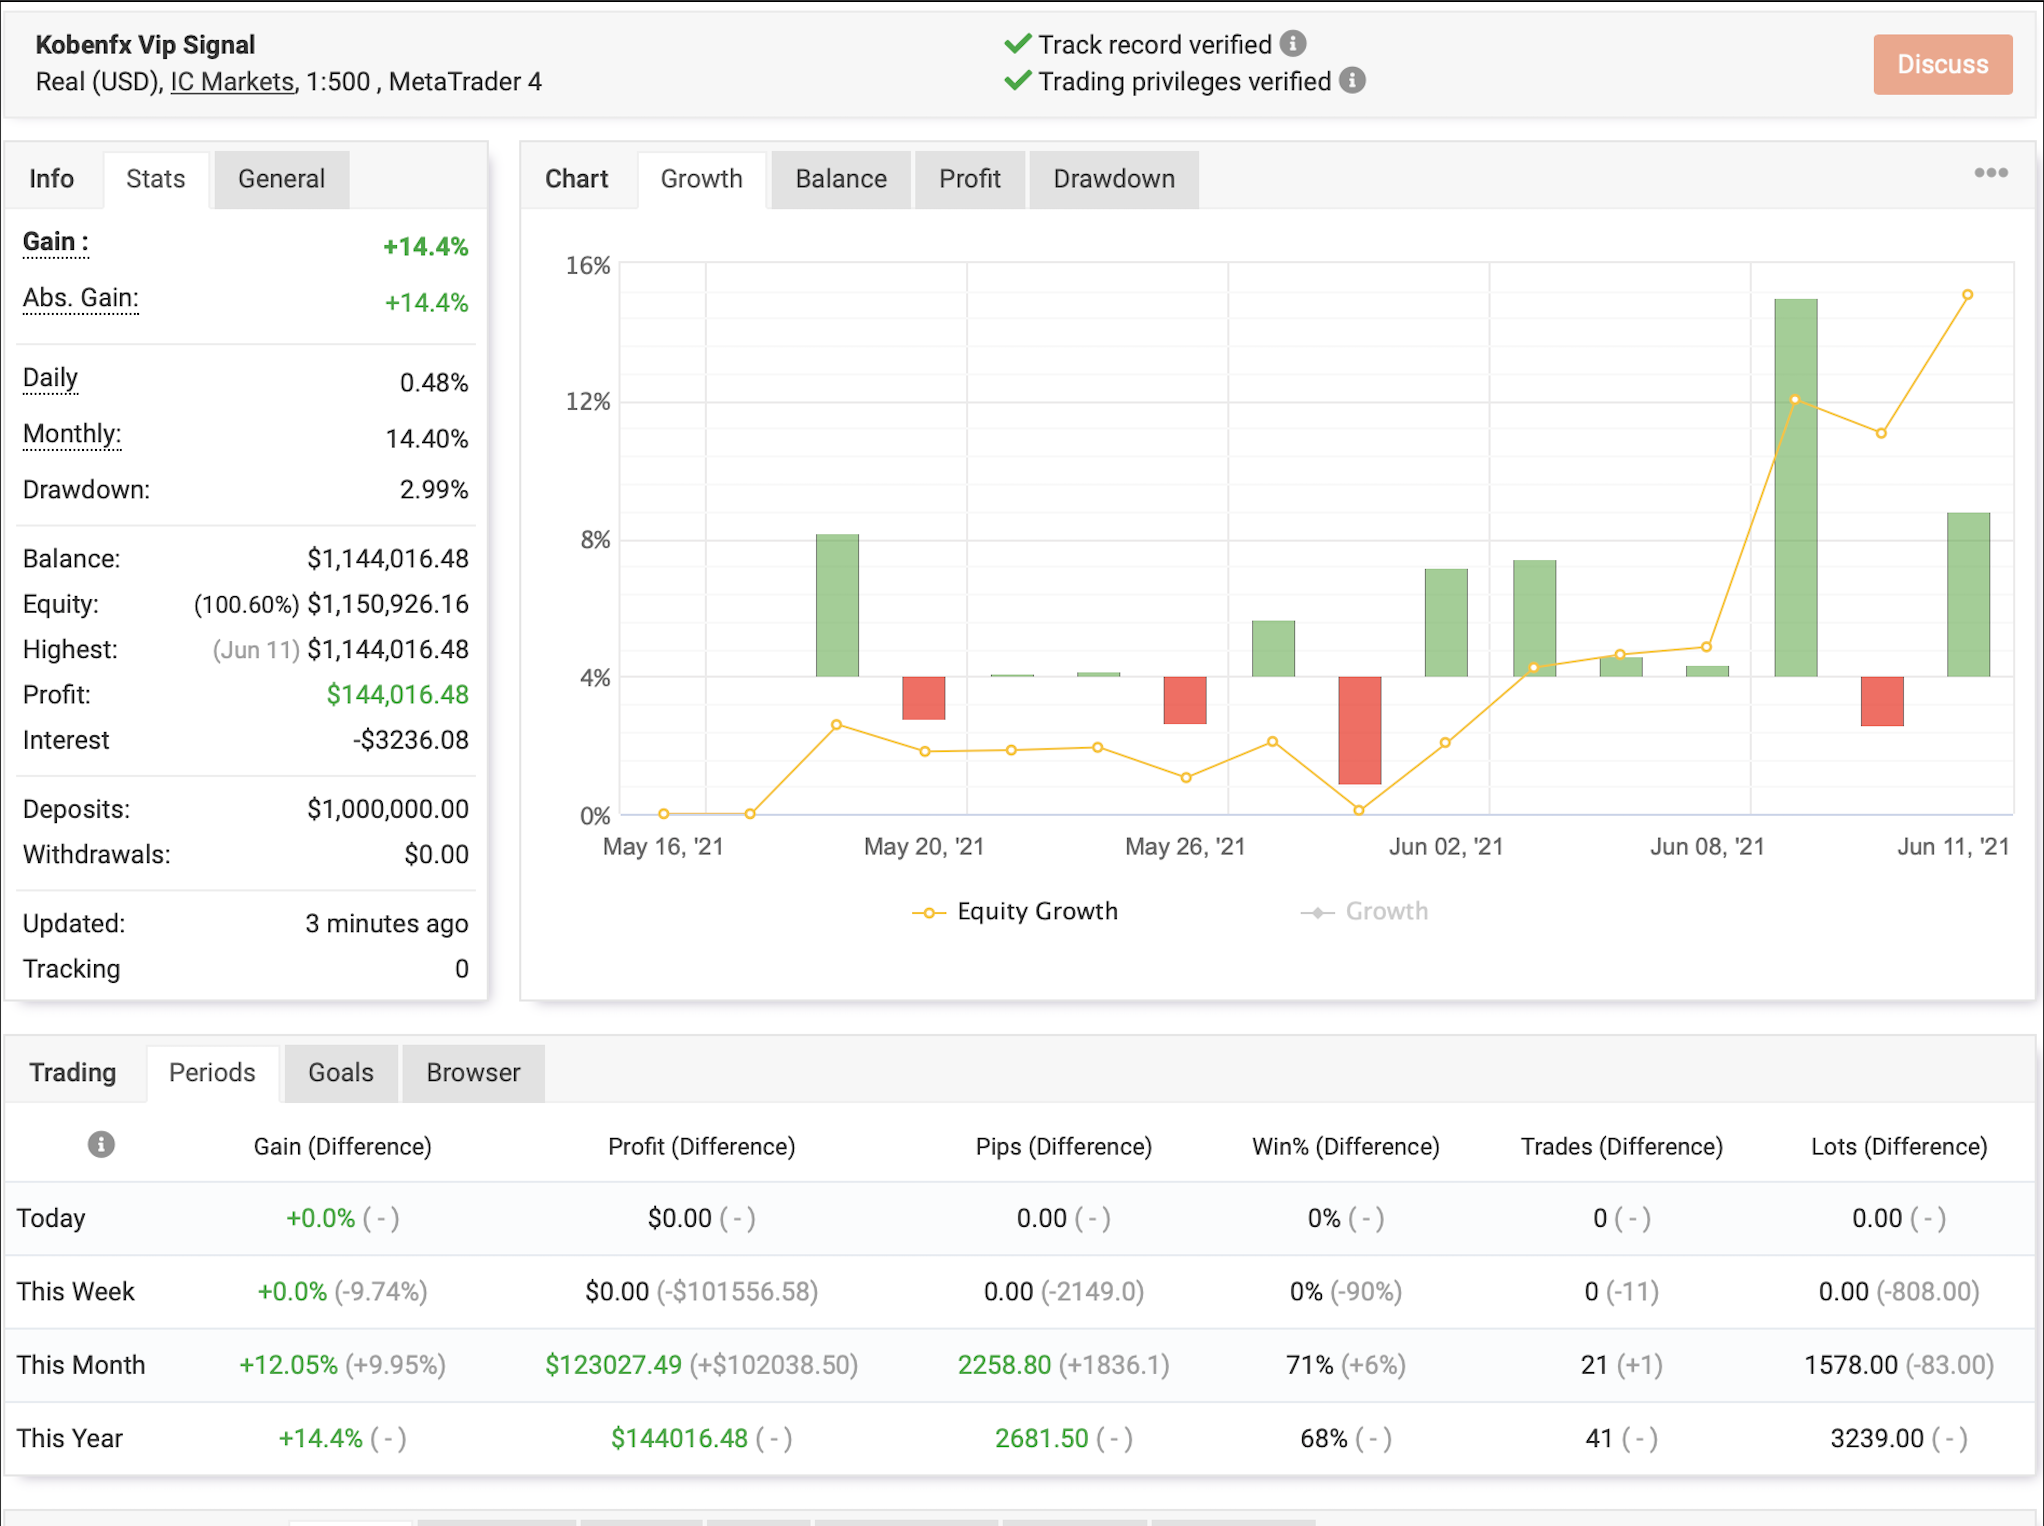Click the Withdrawals value $0.00
The width and height of the screenshot is (2044, 1526).
(x=436, y=855)
